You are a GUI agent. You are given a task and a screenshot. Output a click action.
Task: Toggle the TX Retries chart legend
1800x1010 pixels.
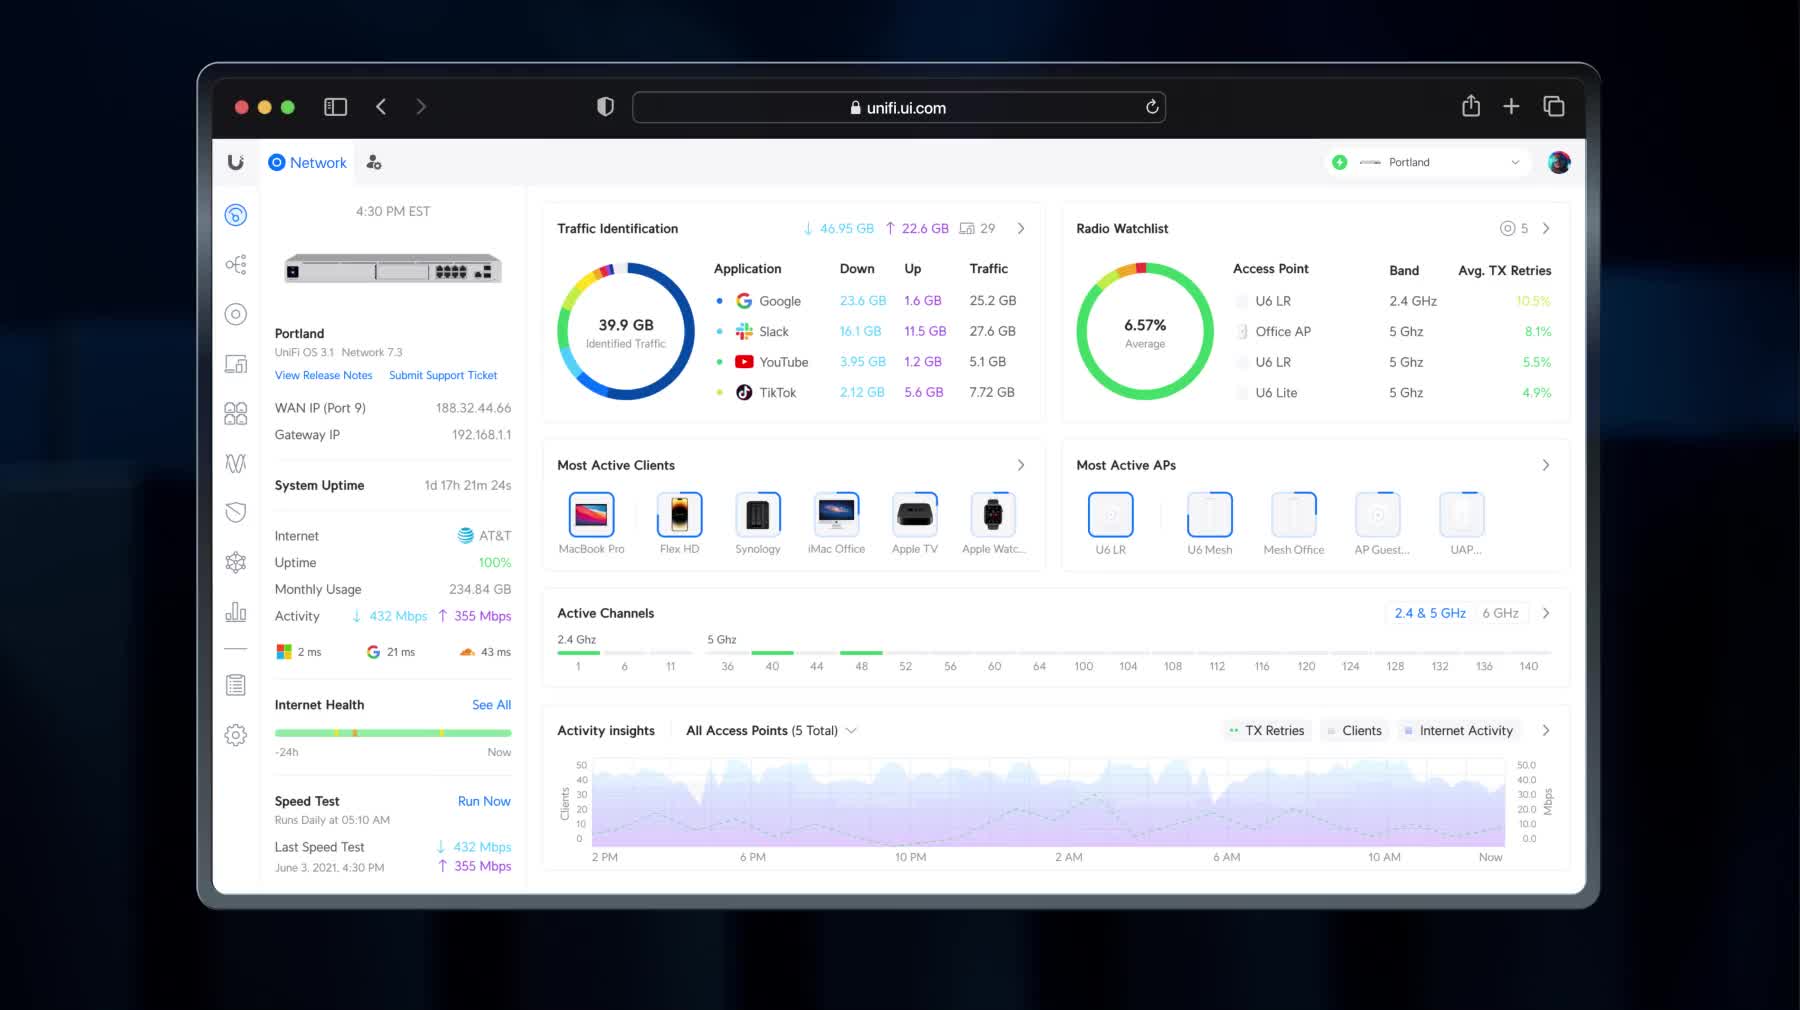1266,731
